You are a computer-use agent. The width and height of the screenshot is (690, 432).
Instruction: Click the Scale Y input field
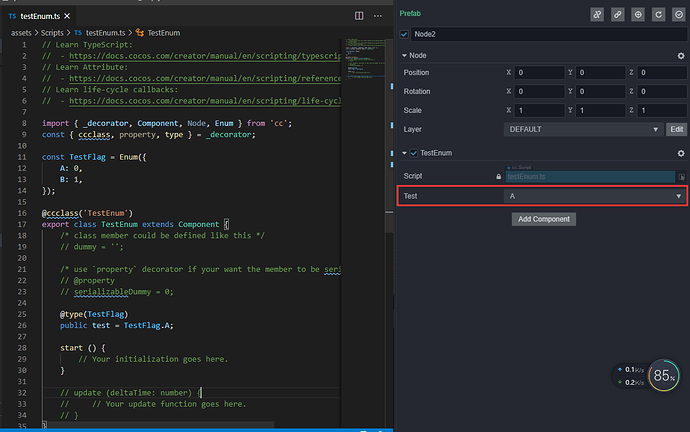pos(600,110)
